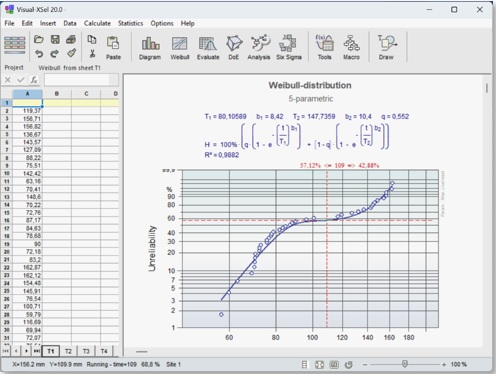Click the zoom slider handle
Image resolution: width=496 pixels, height=376 pixels.
coord(405,364)
